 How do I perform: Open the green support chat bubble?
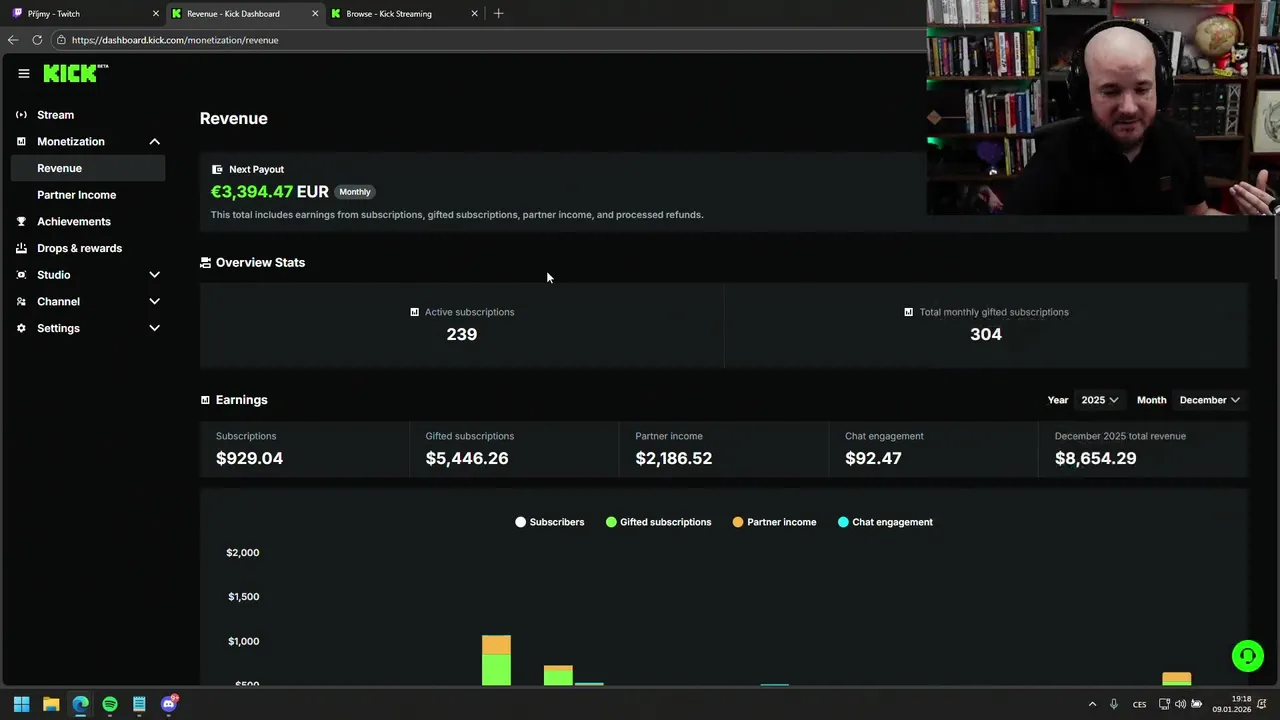1247,656
